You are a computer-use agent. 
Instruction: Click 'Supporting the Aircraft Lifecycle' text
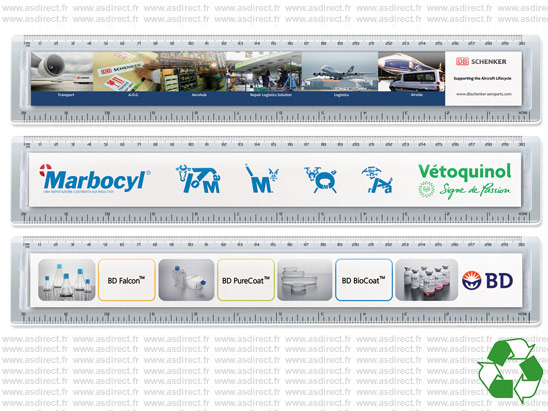(482, 78)
